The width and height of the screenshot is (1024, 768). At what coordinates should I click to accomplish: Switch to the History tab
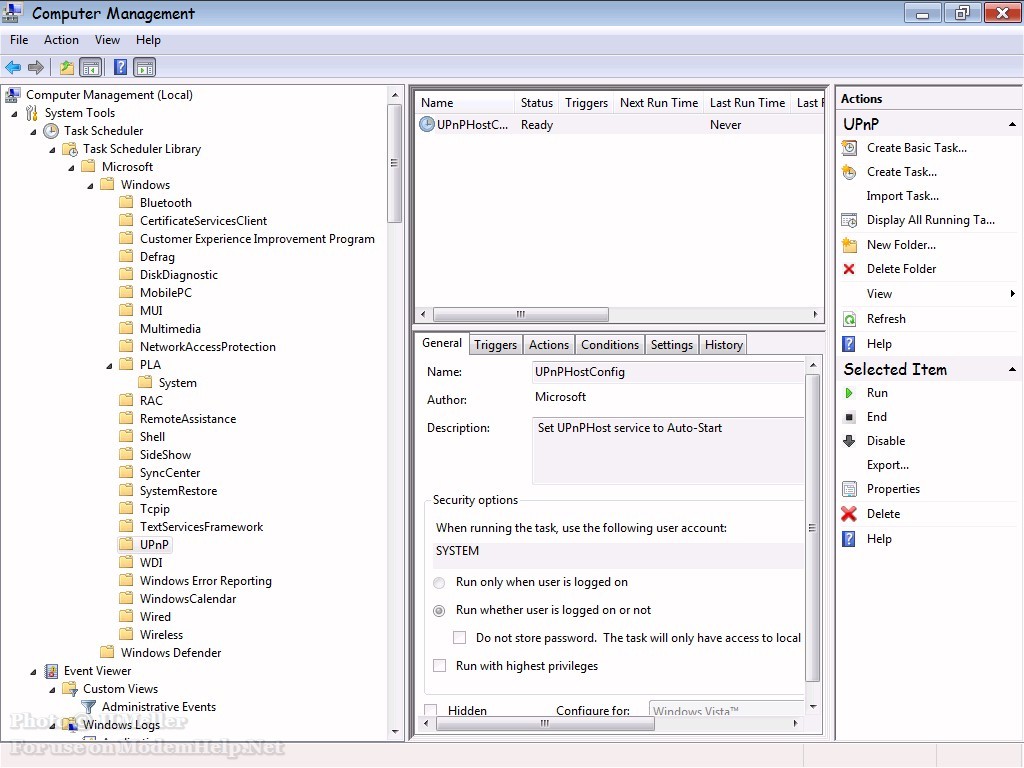click(724, 345)
